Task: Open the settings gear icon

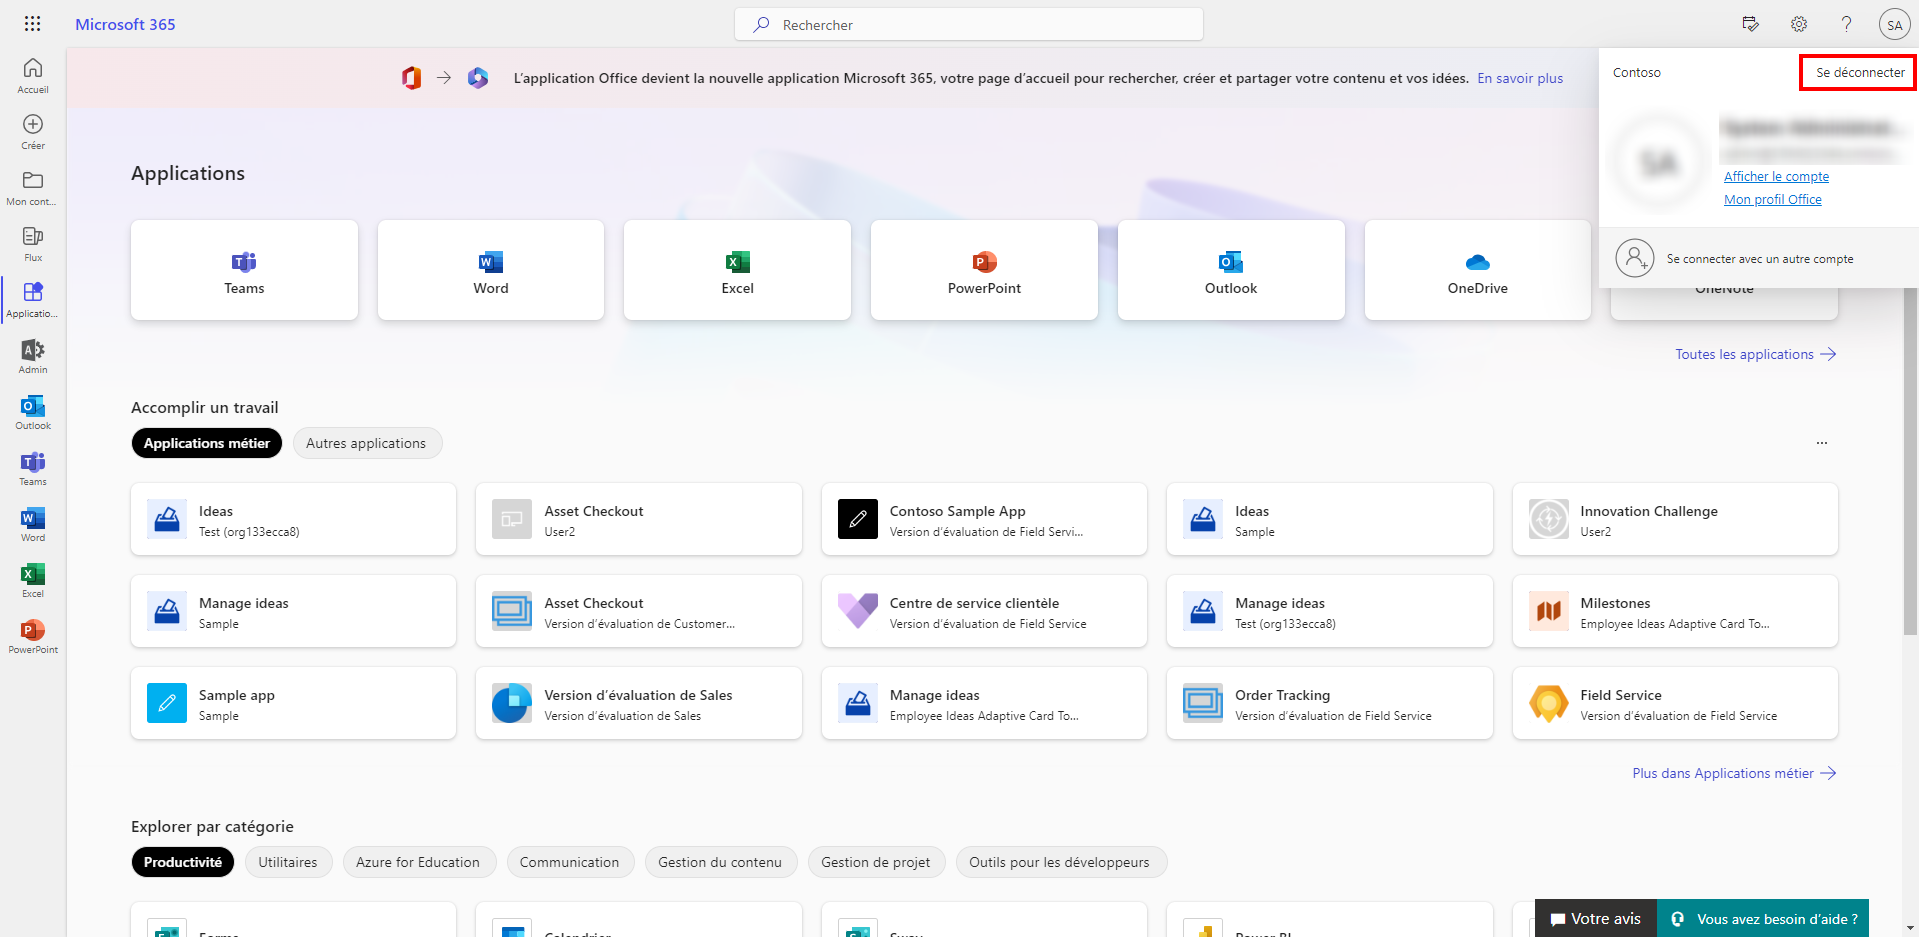Action: 1799,24
